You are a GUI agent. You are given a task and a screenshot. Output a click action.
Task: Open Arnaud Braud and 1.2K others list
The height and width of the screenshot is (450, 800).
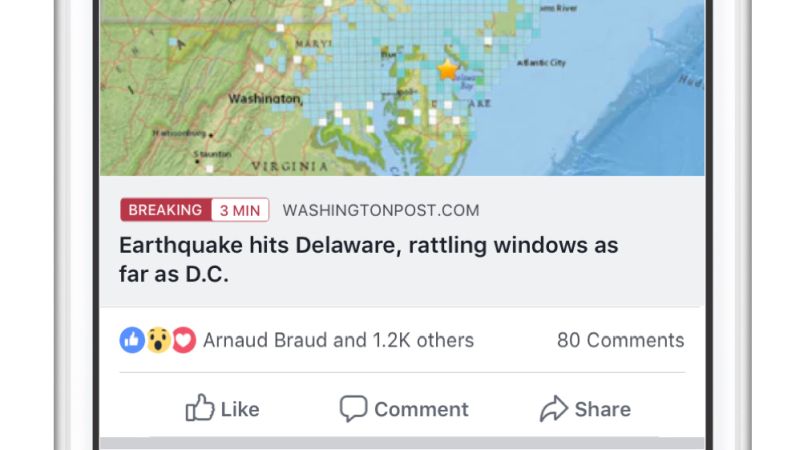(x=338, y=340)
